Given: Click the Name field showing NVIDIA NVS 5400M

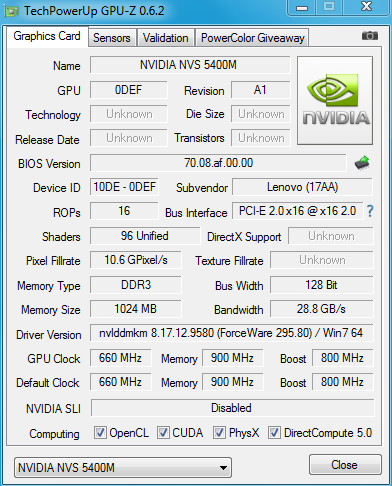Looking at the screenshot, I should click(190, 65).
